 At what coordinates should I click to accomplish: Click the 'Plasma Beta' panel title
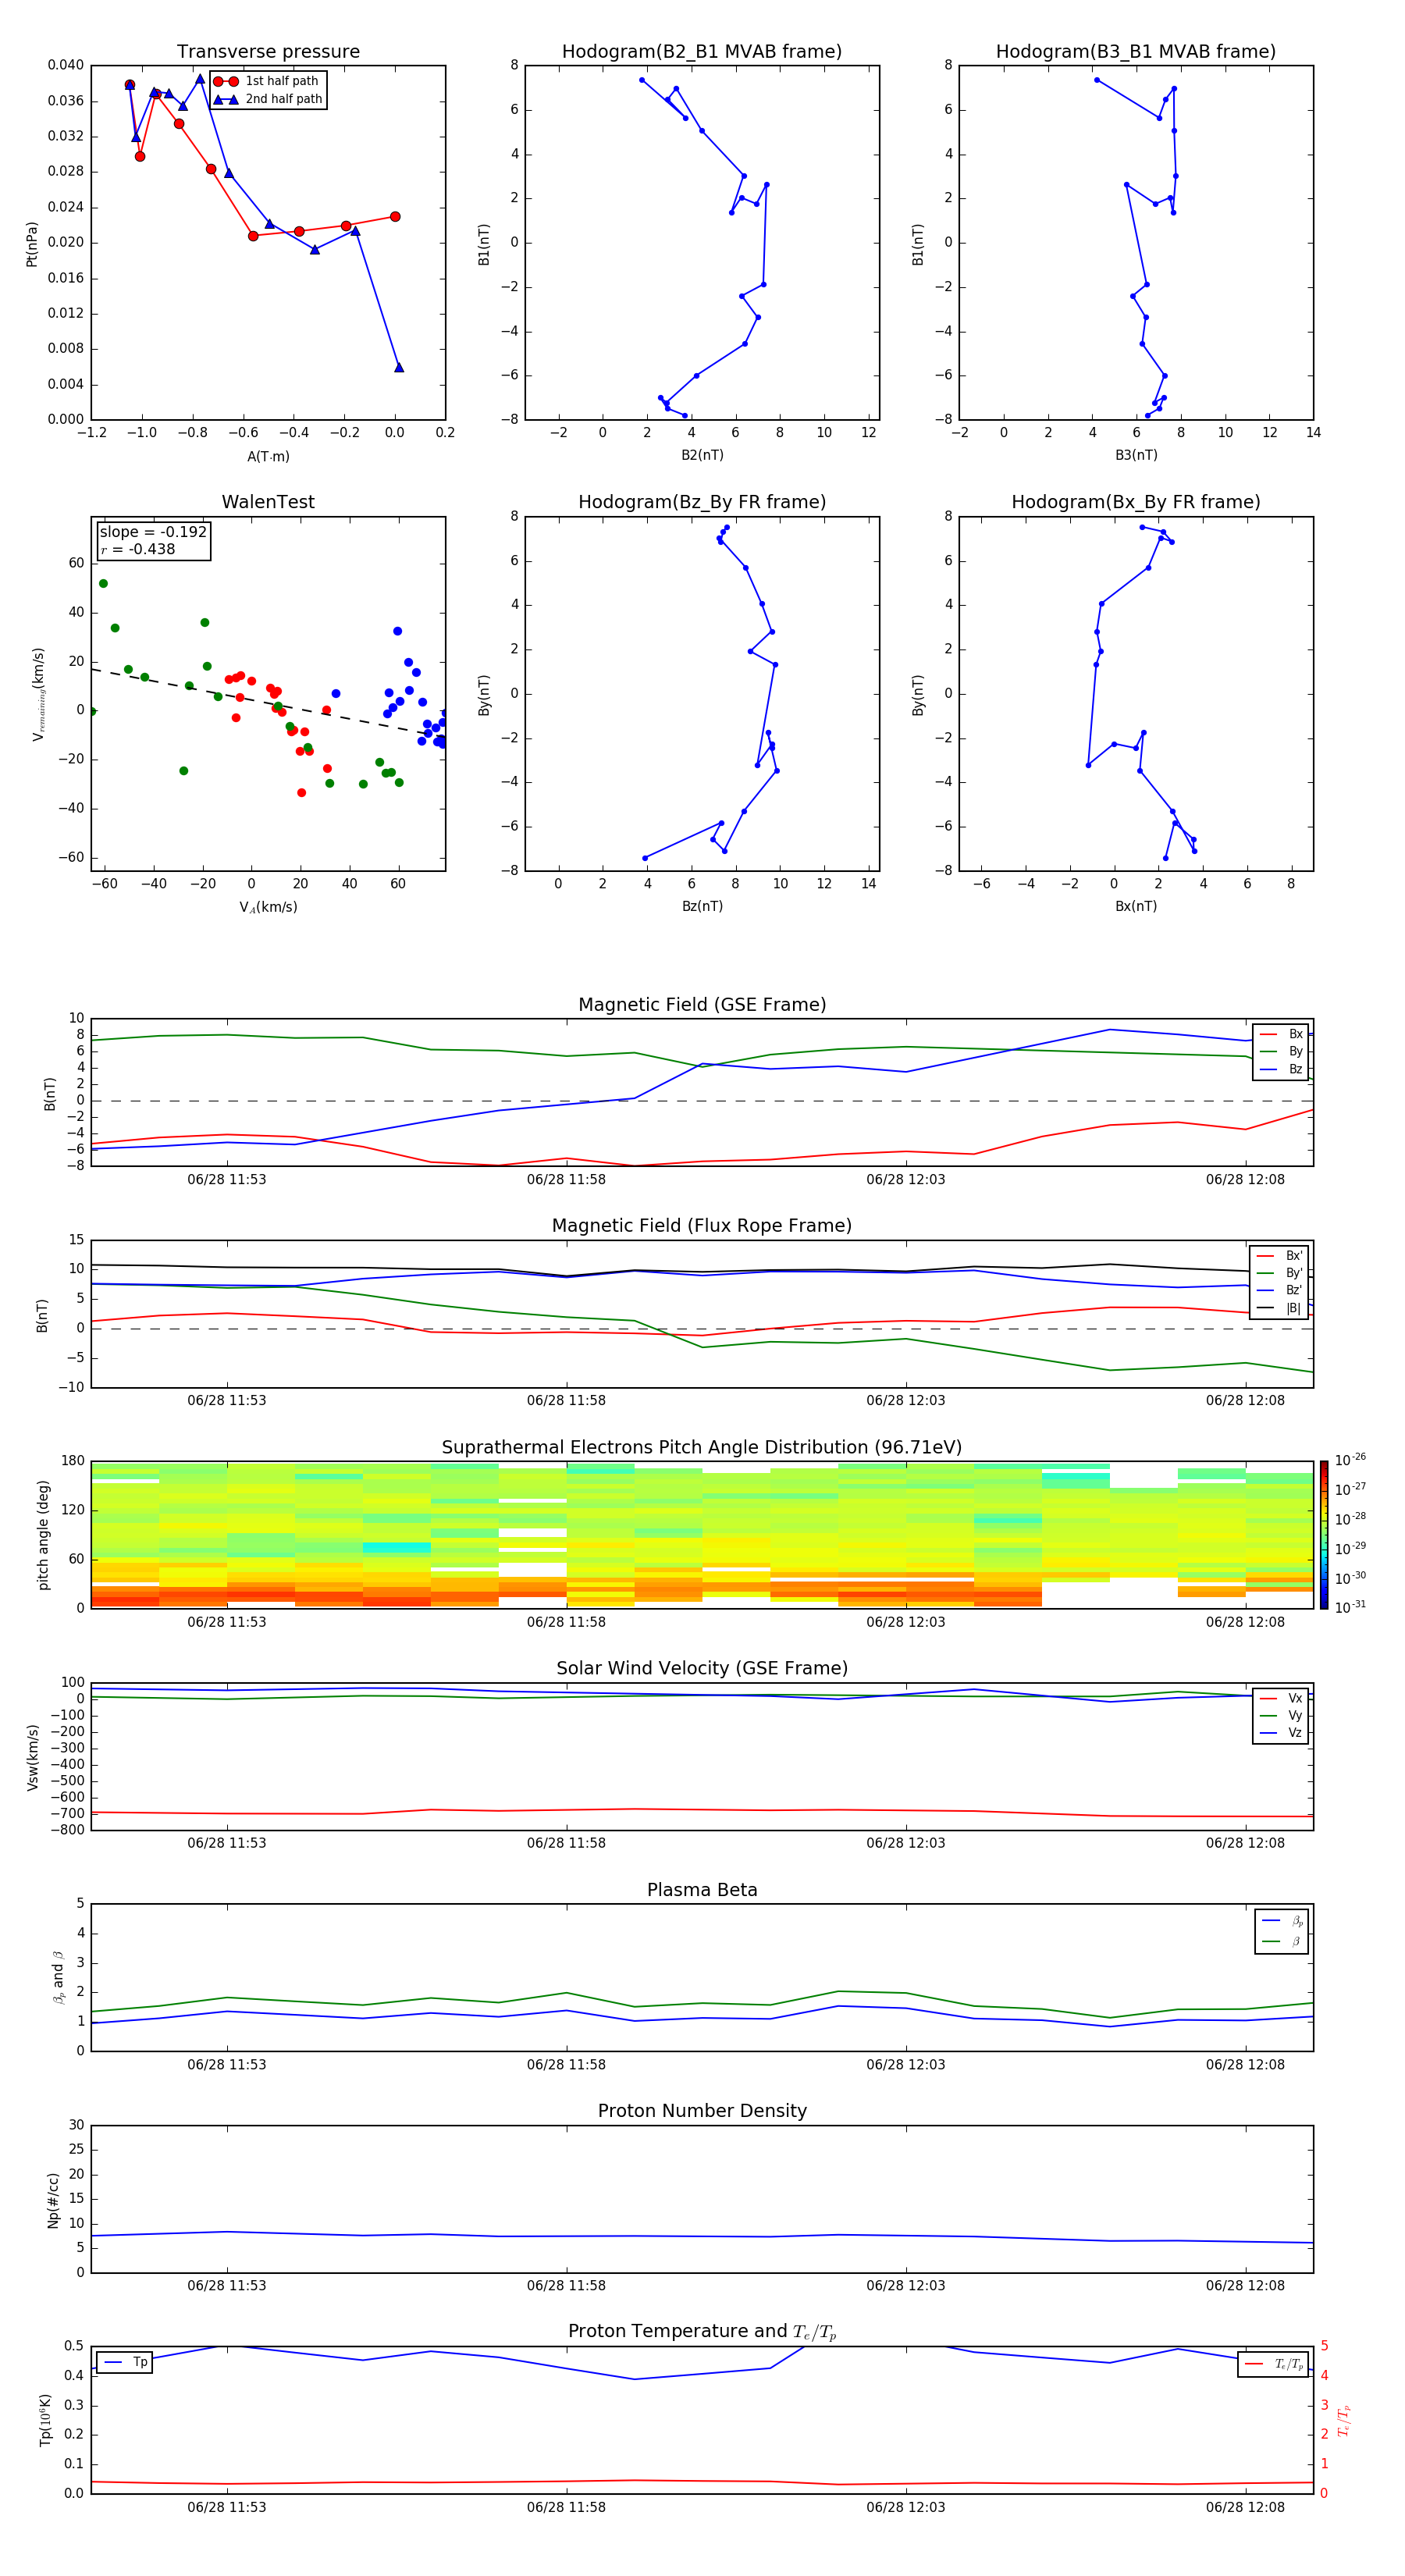702,1890
